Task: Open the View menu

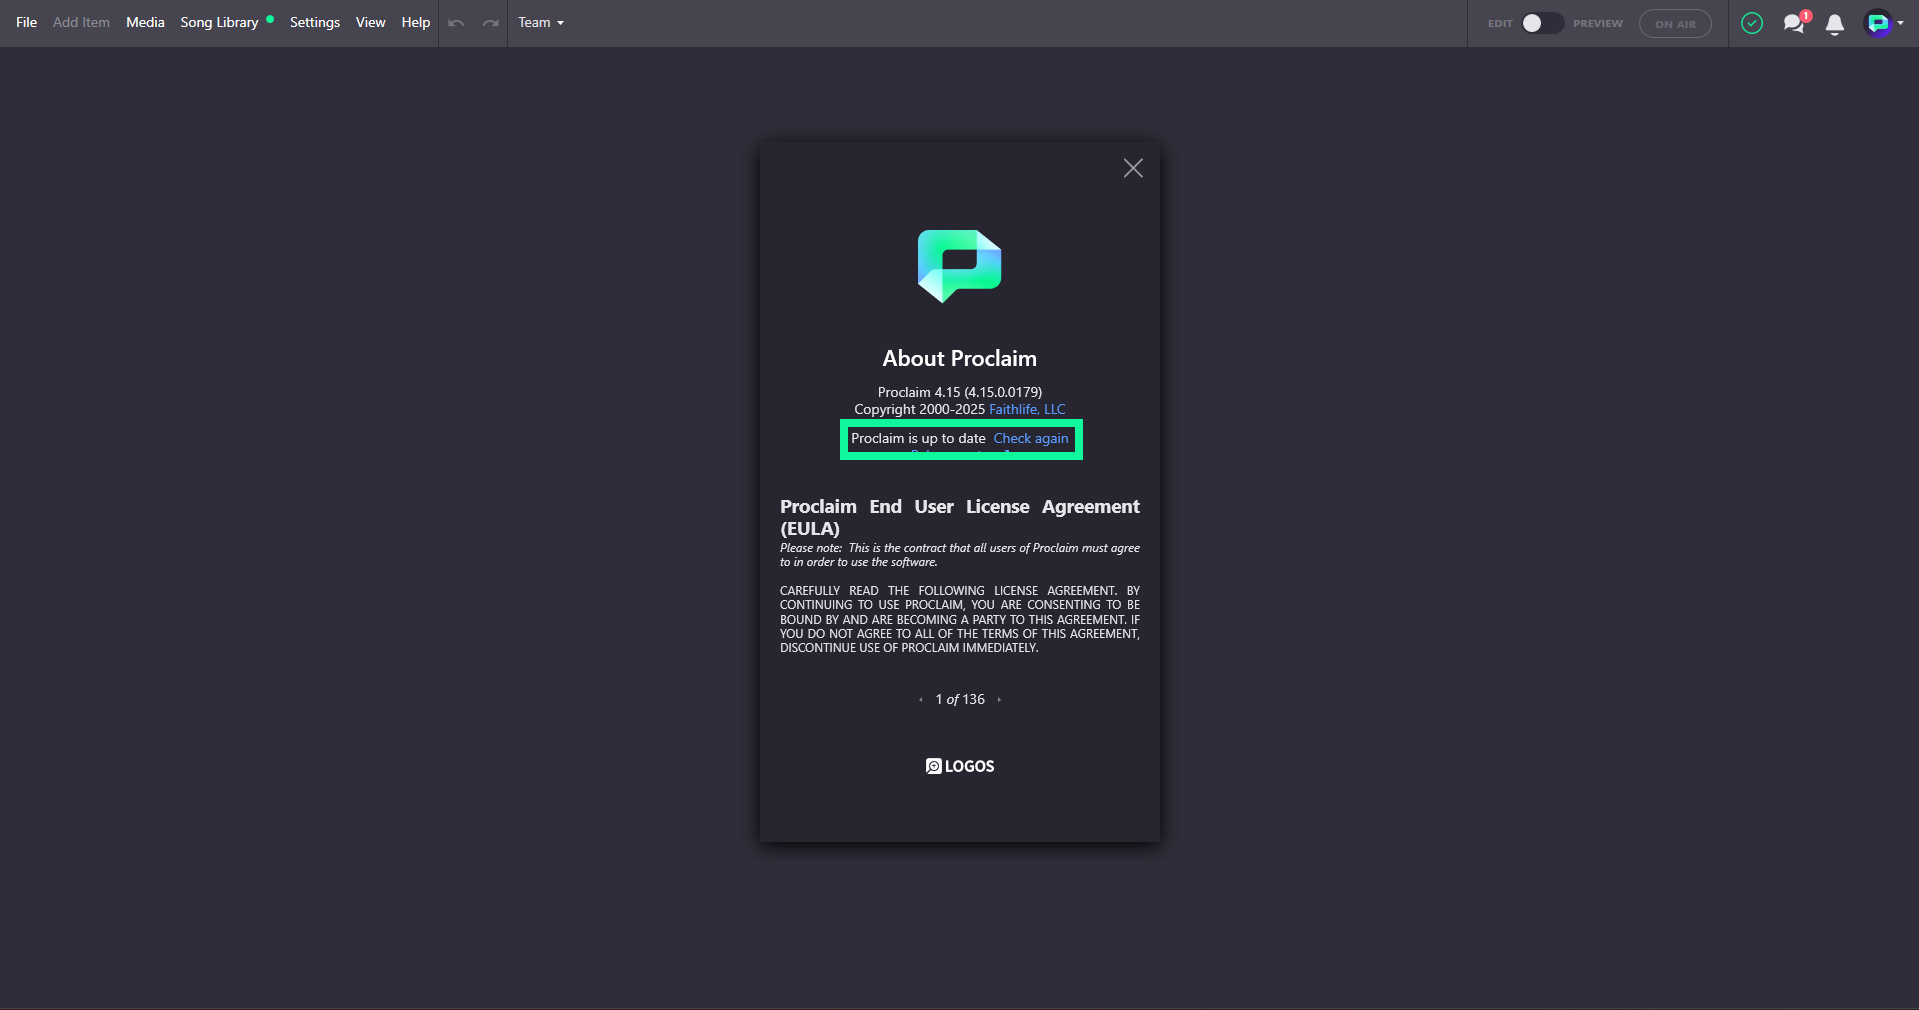Action: coord(370,22)
